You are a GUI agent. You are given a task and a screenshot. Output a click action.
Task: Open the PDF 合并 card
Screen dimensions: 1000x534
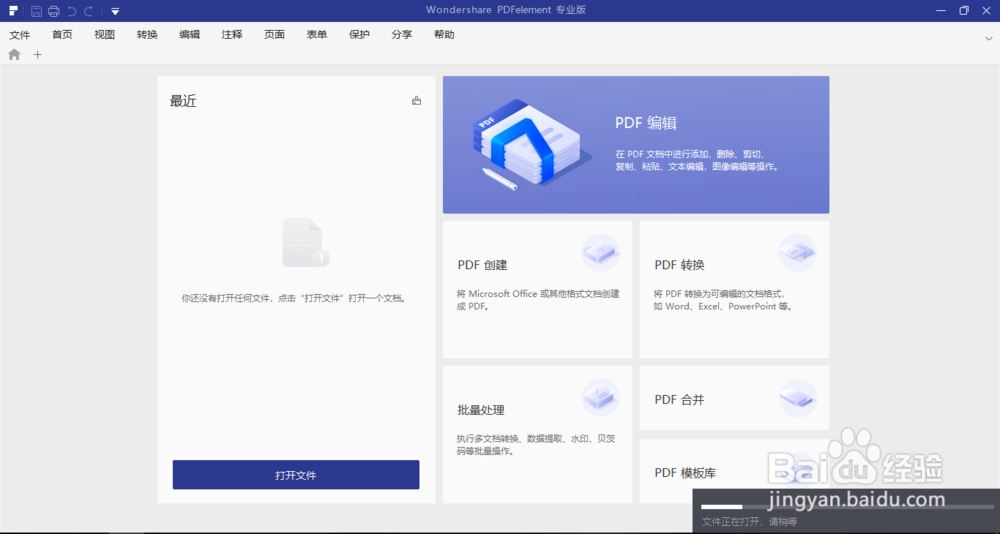point(734,398)
